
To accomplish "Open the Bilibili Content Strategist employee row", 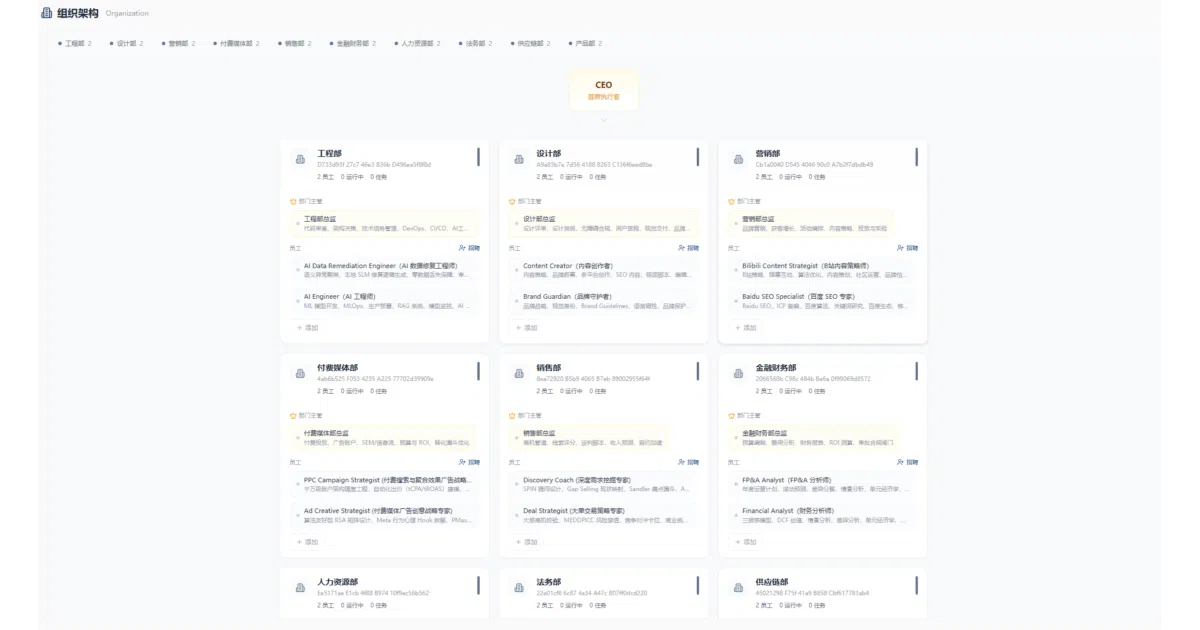I will [823, 270].
